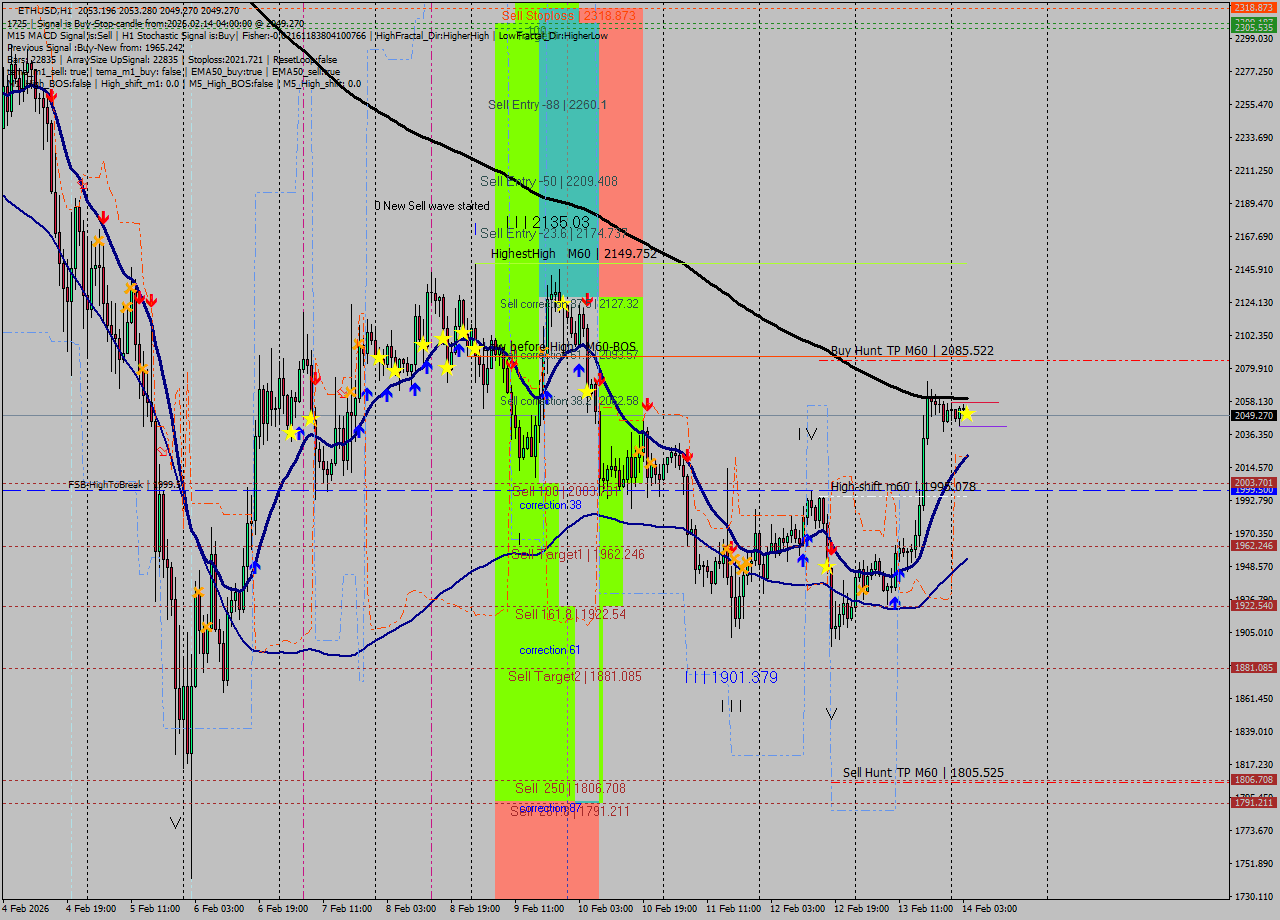
Task: Click the orange star marker near the 6 Feb low
Action: coord(205,627)
